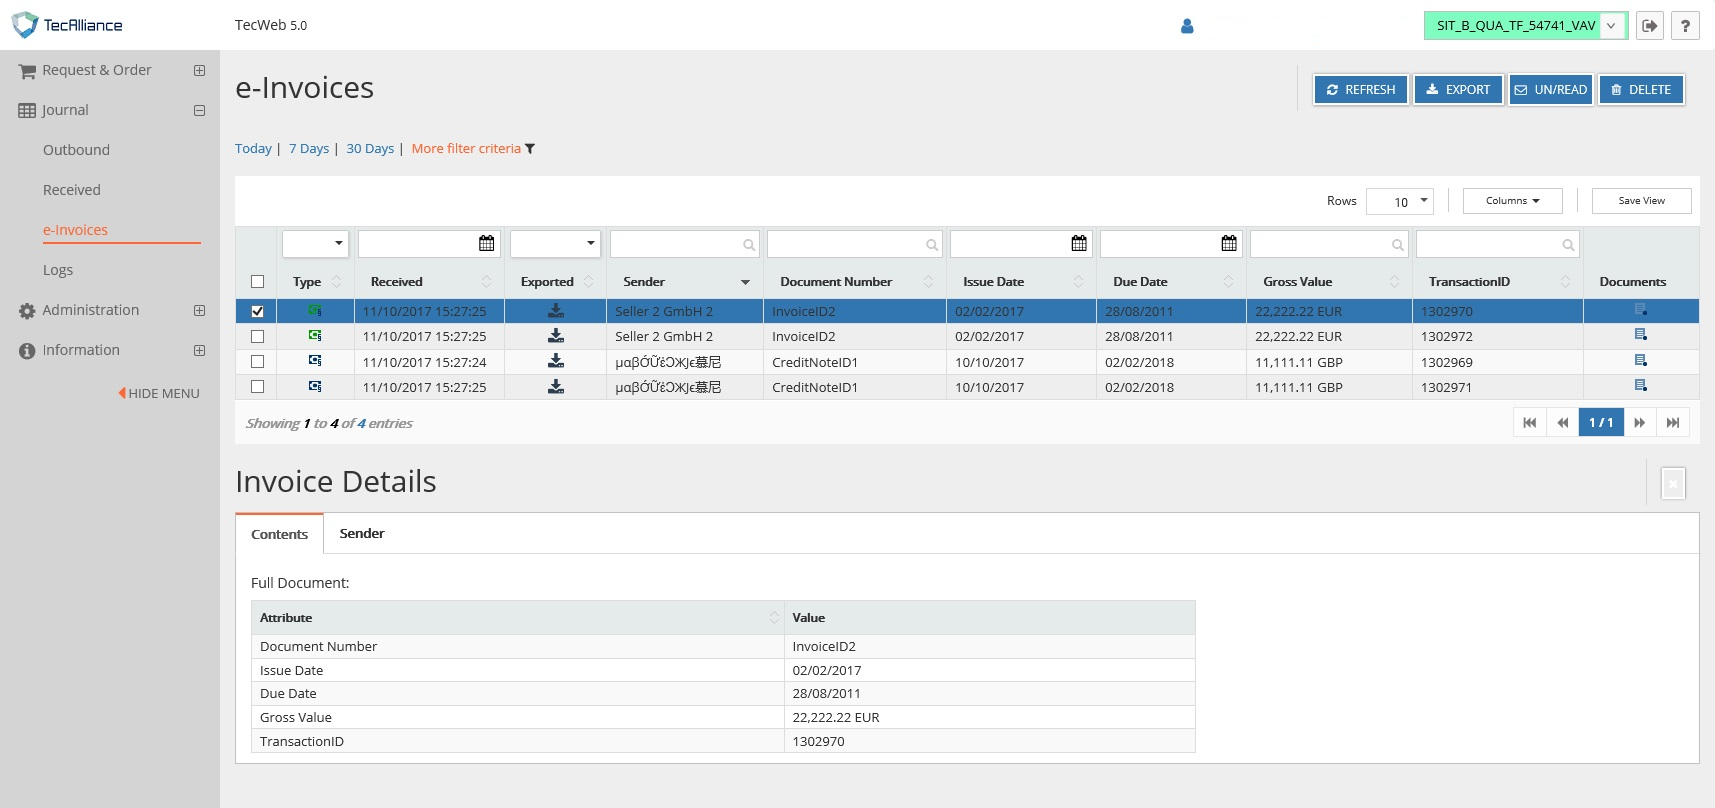1715x808 pixels.
Task: Filter invoices by 7 Days
Action: 309,149
